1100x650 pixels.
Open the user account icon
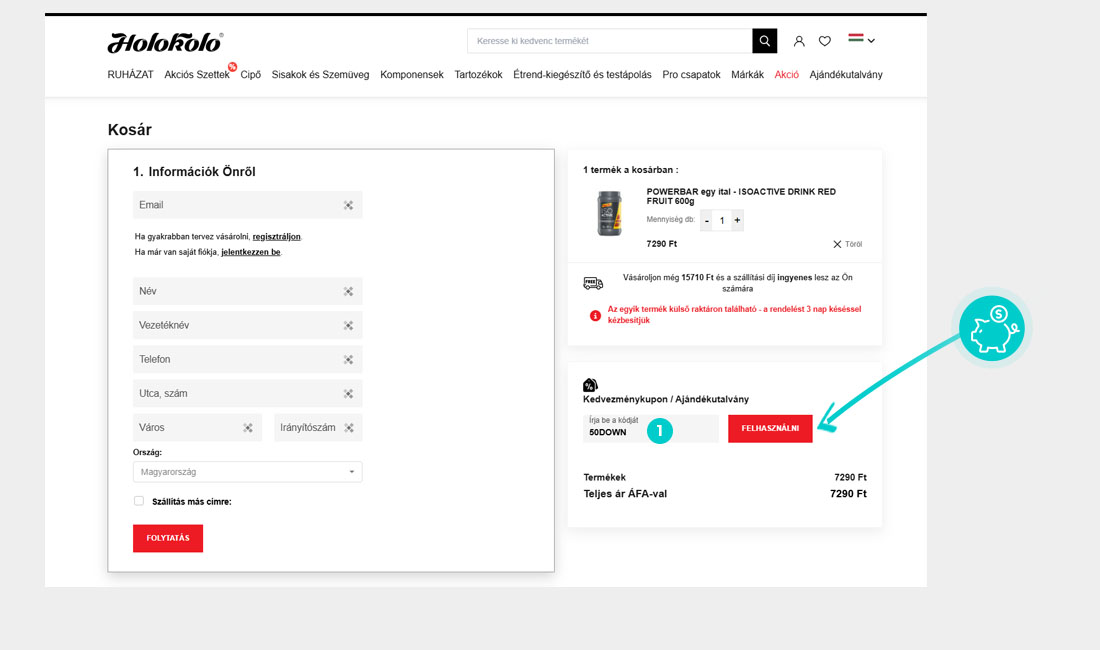pyautogui.click(x=799, y=41)
